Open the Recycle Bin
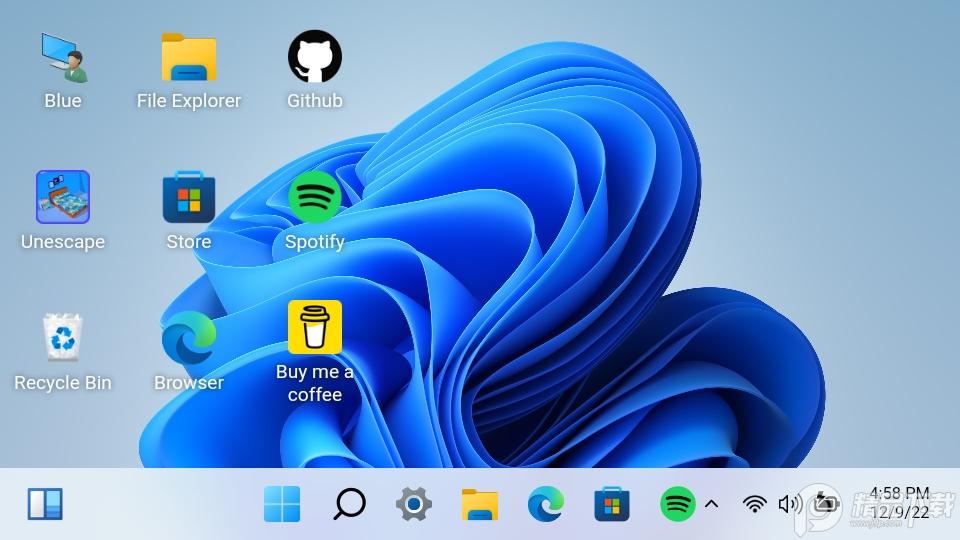Viewport: 960px width, 540px height. [x=63, y=338]
